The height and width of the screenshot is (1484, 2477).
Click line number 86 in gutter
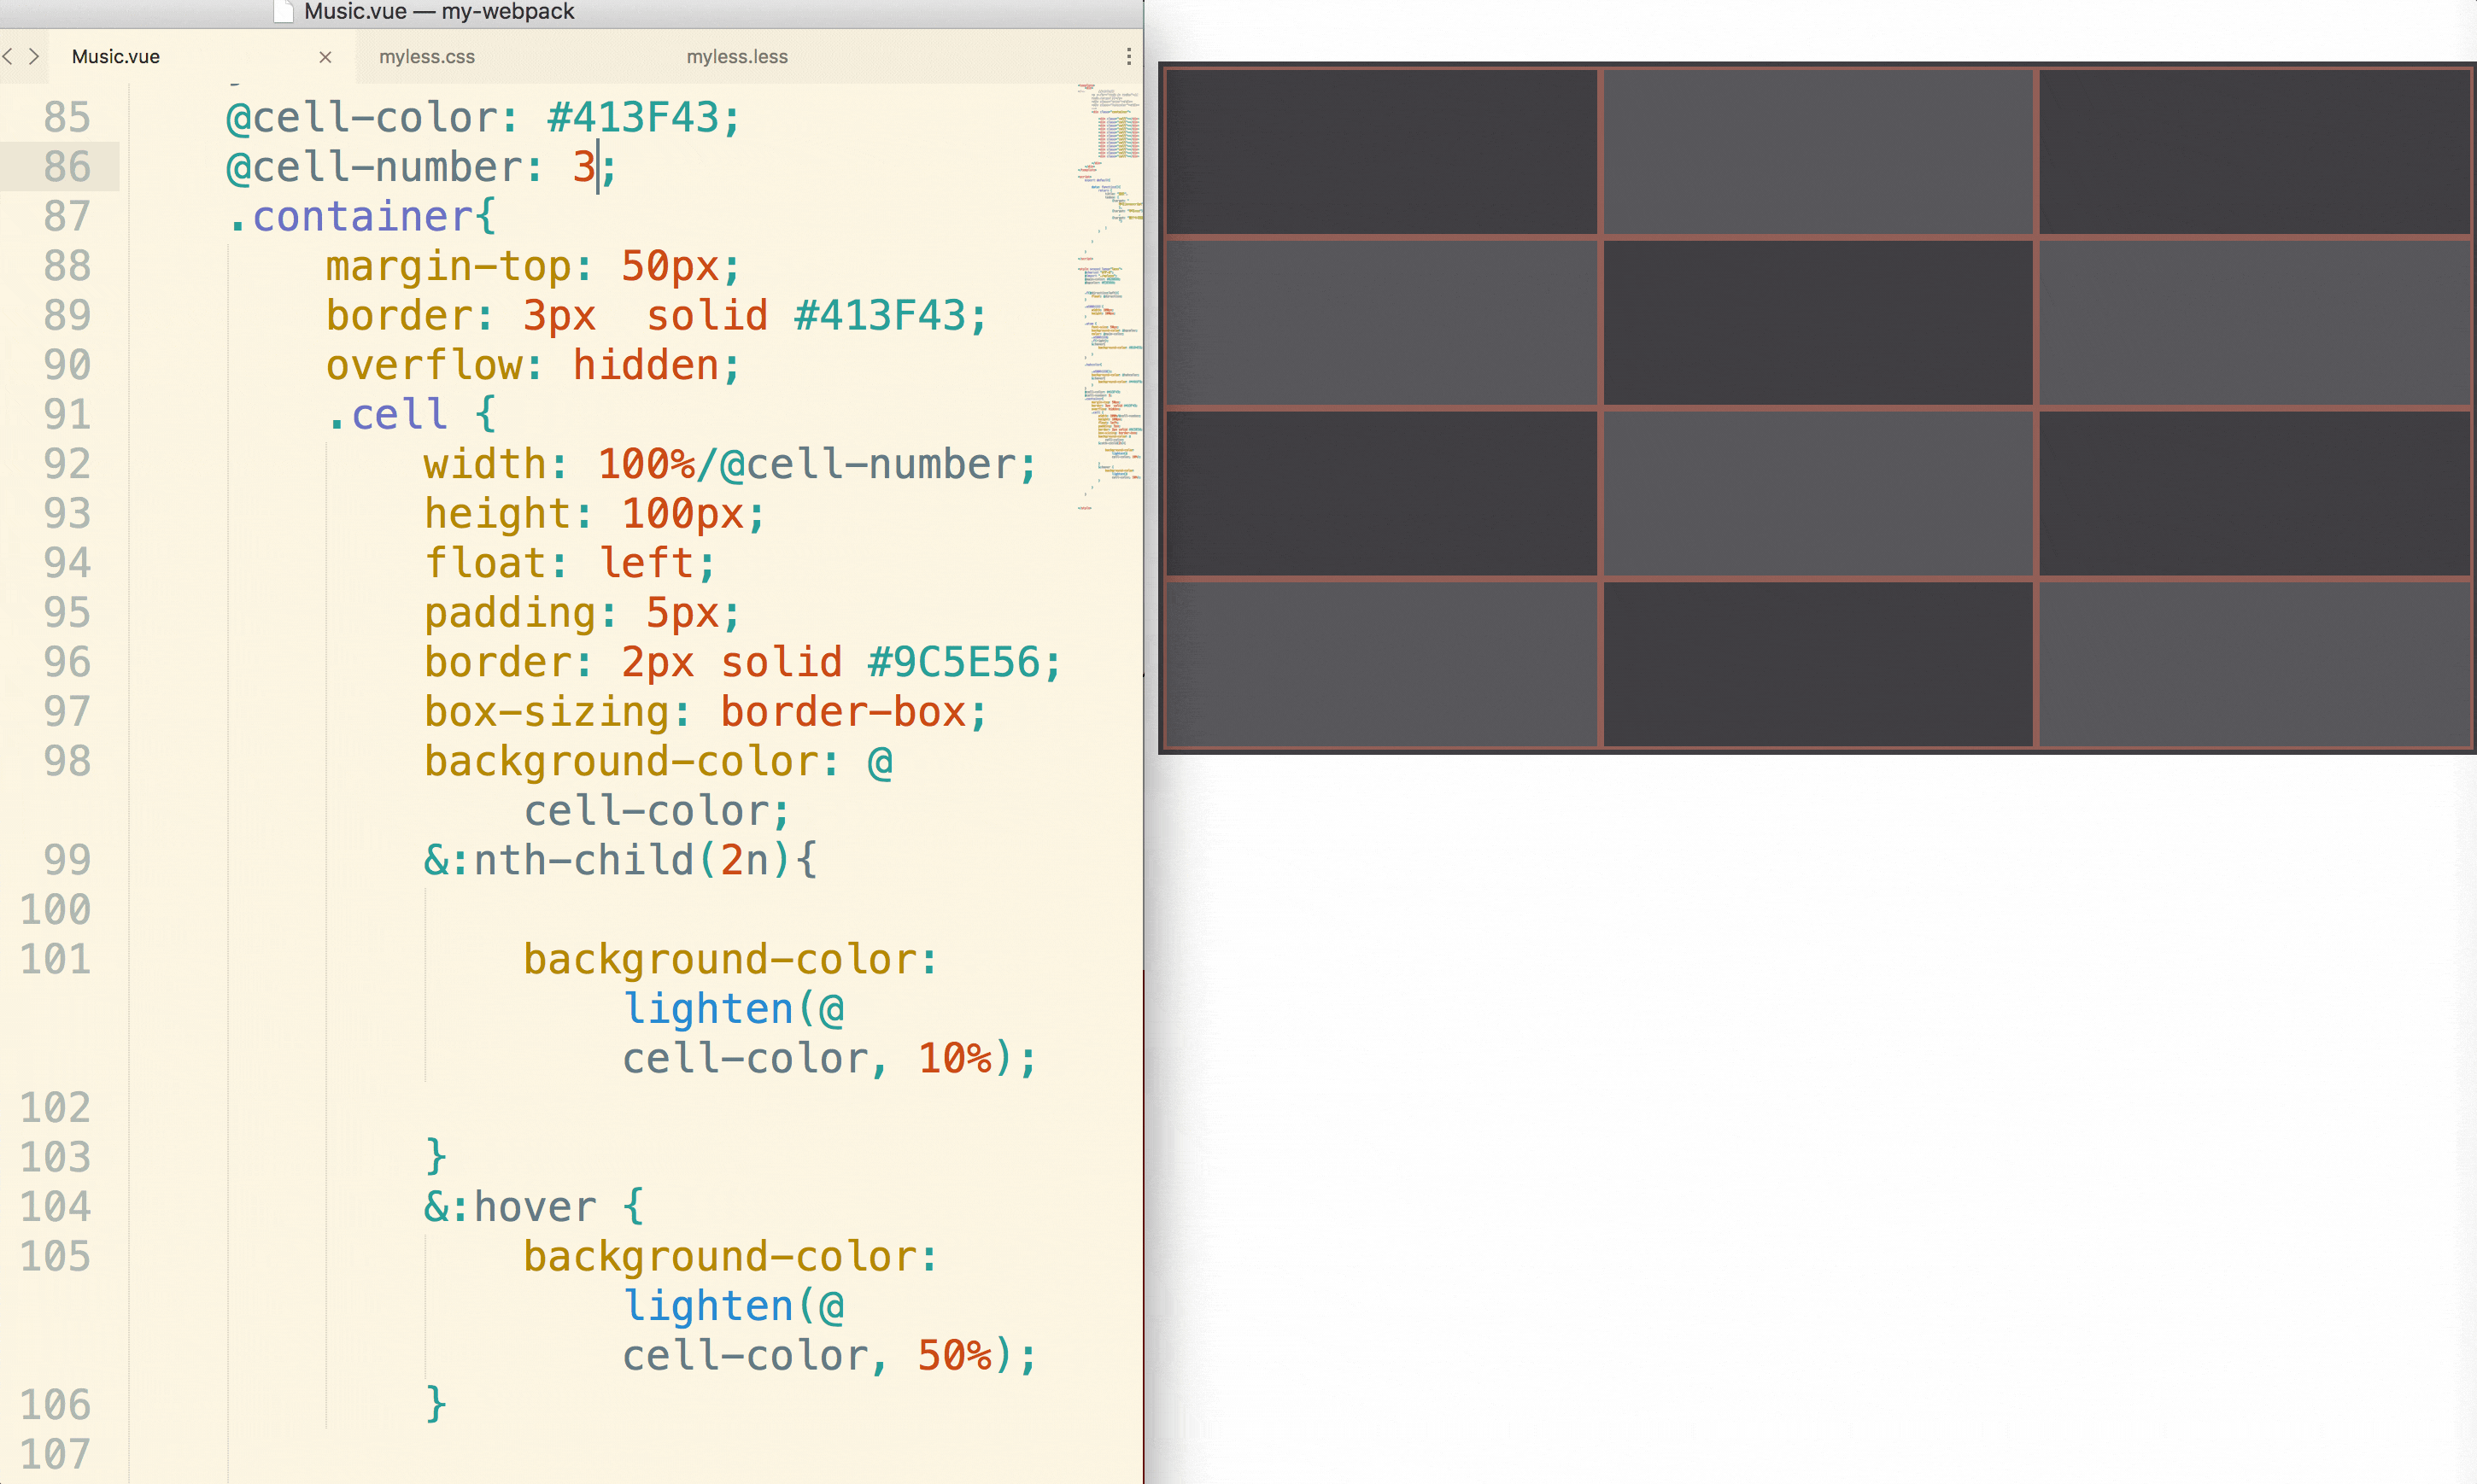click(x=66, y=167)
